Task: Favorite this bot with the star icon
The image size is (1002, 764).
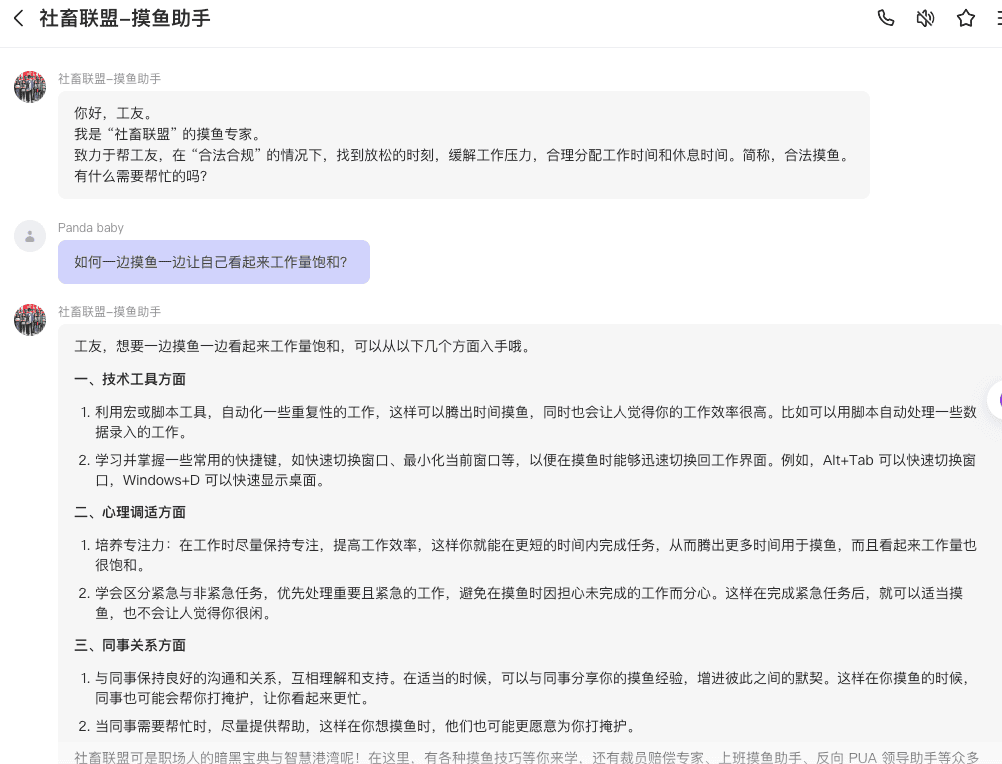Action: click(965, 19)
